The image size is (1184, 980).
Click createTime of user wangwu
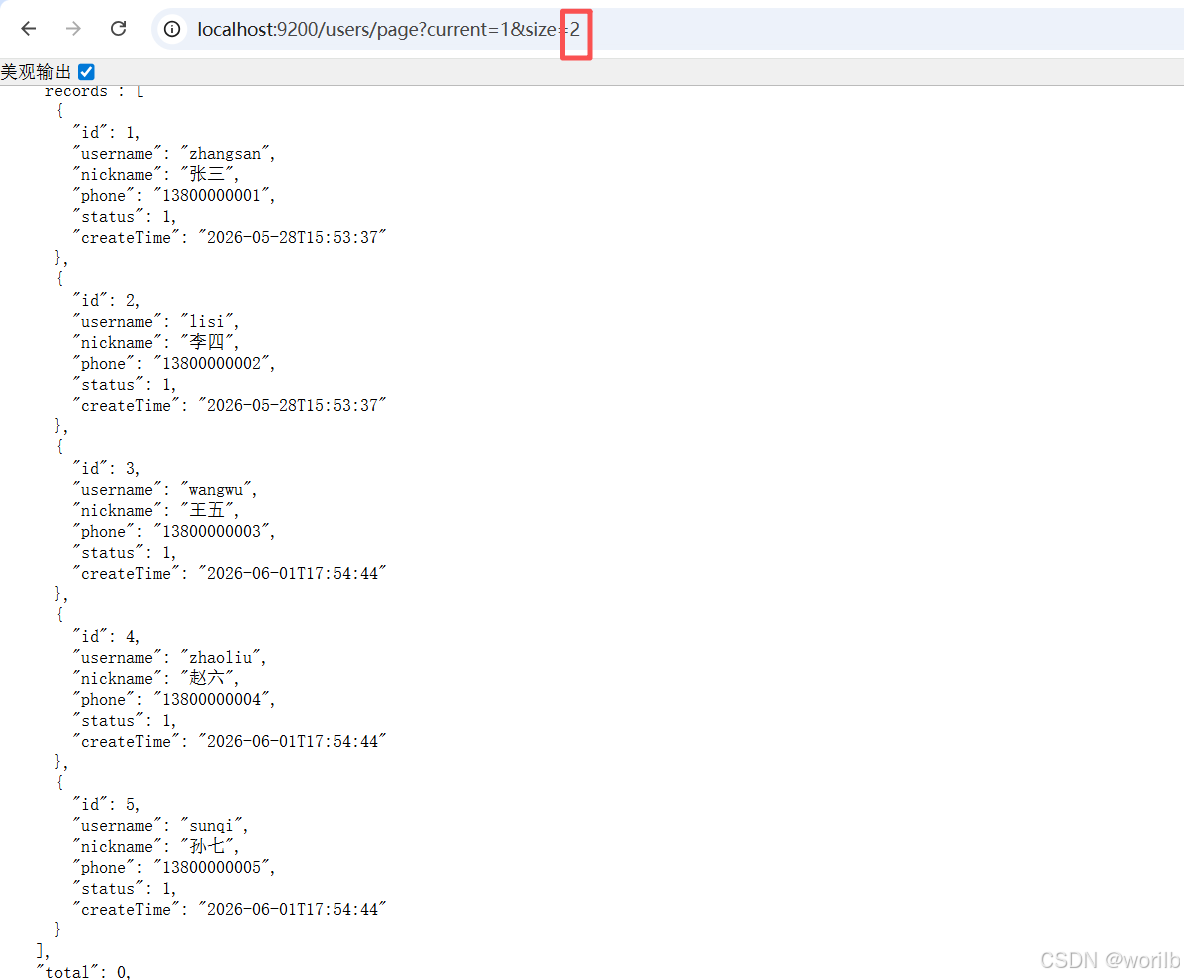230,574
